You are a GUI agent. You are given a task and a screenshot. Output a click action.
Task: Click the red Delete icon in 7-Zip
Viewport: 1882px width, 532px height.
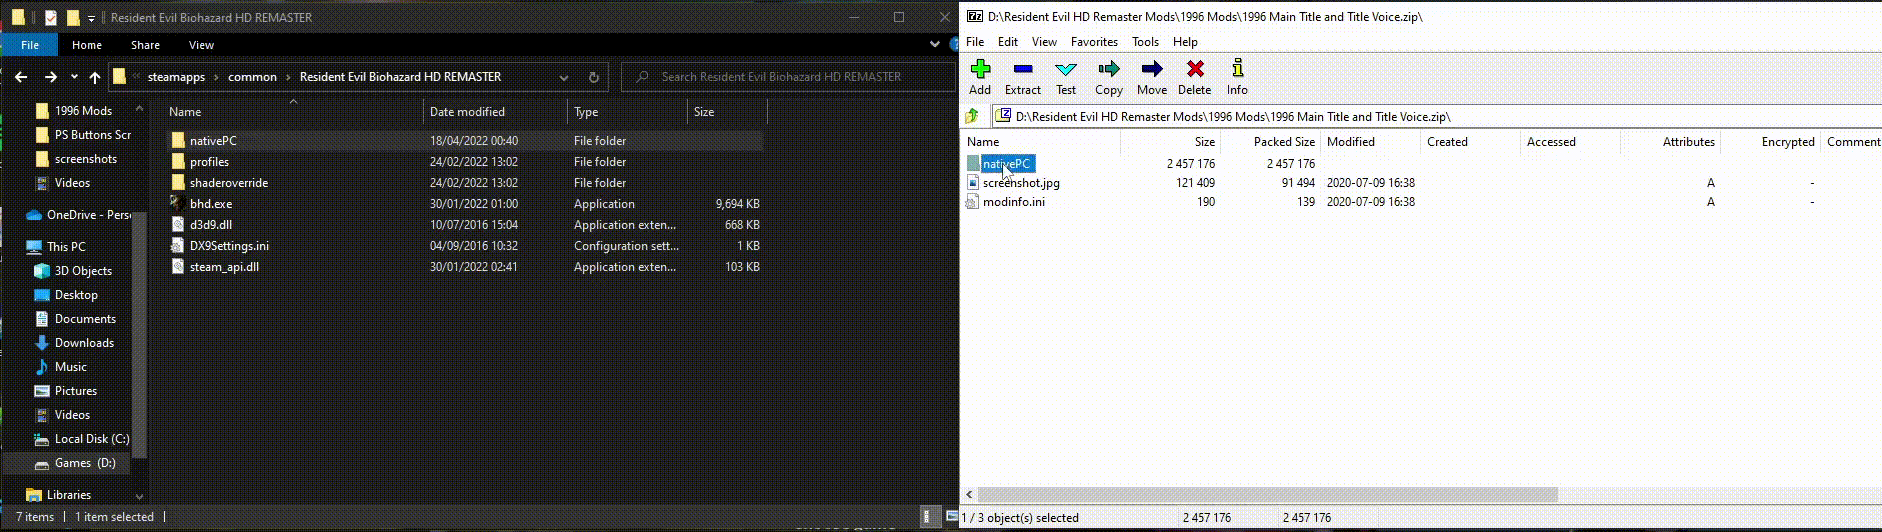(1194, 69)
